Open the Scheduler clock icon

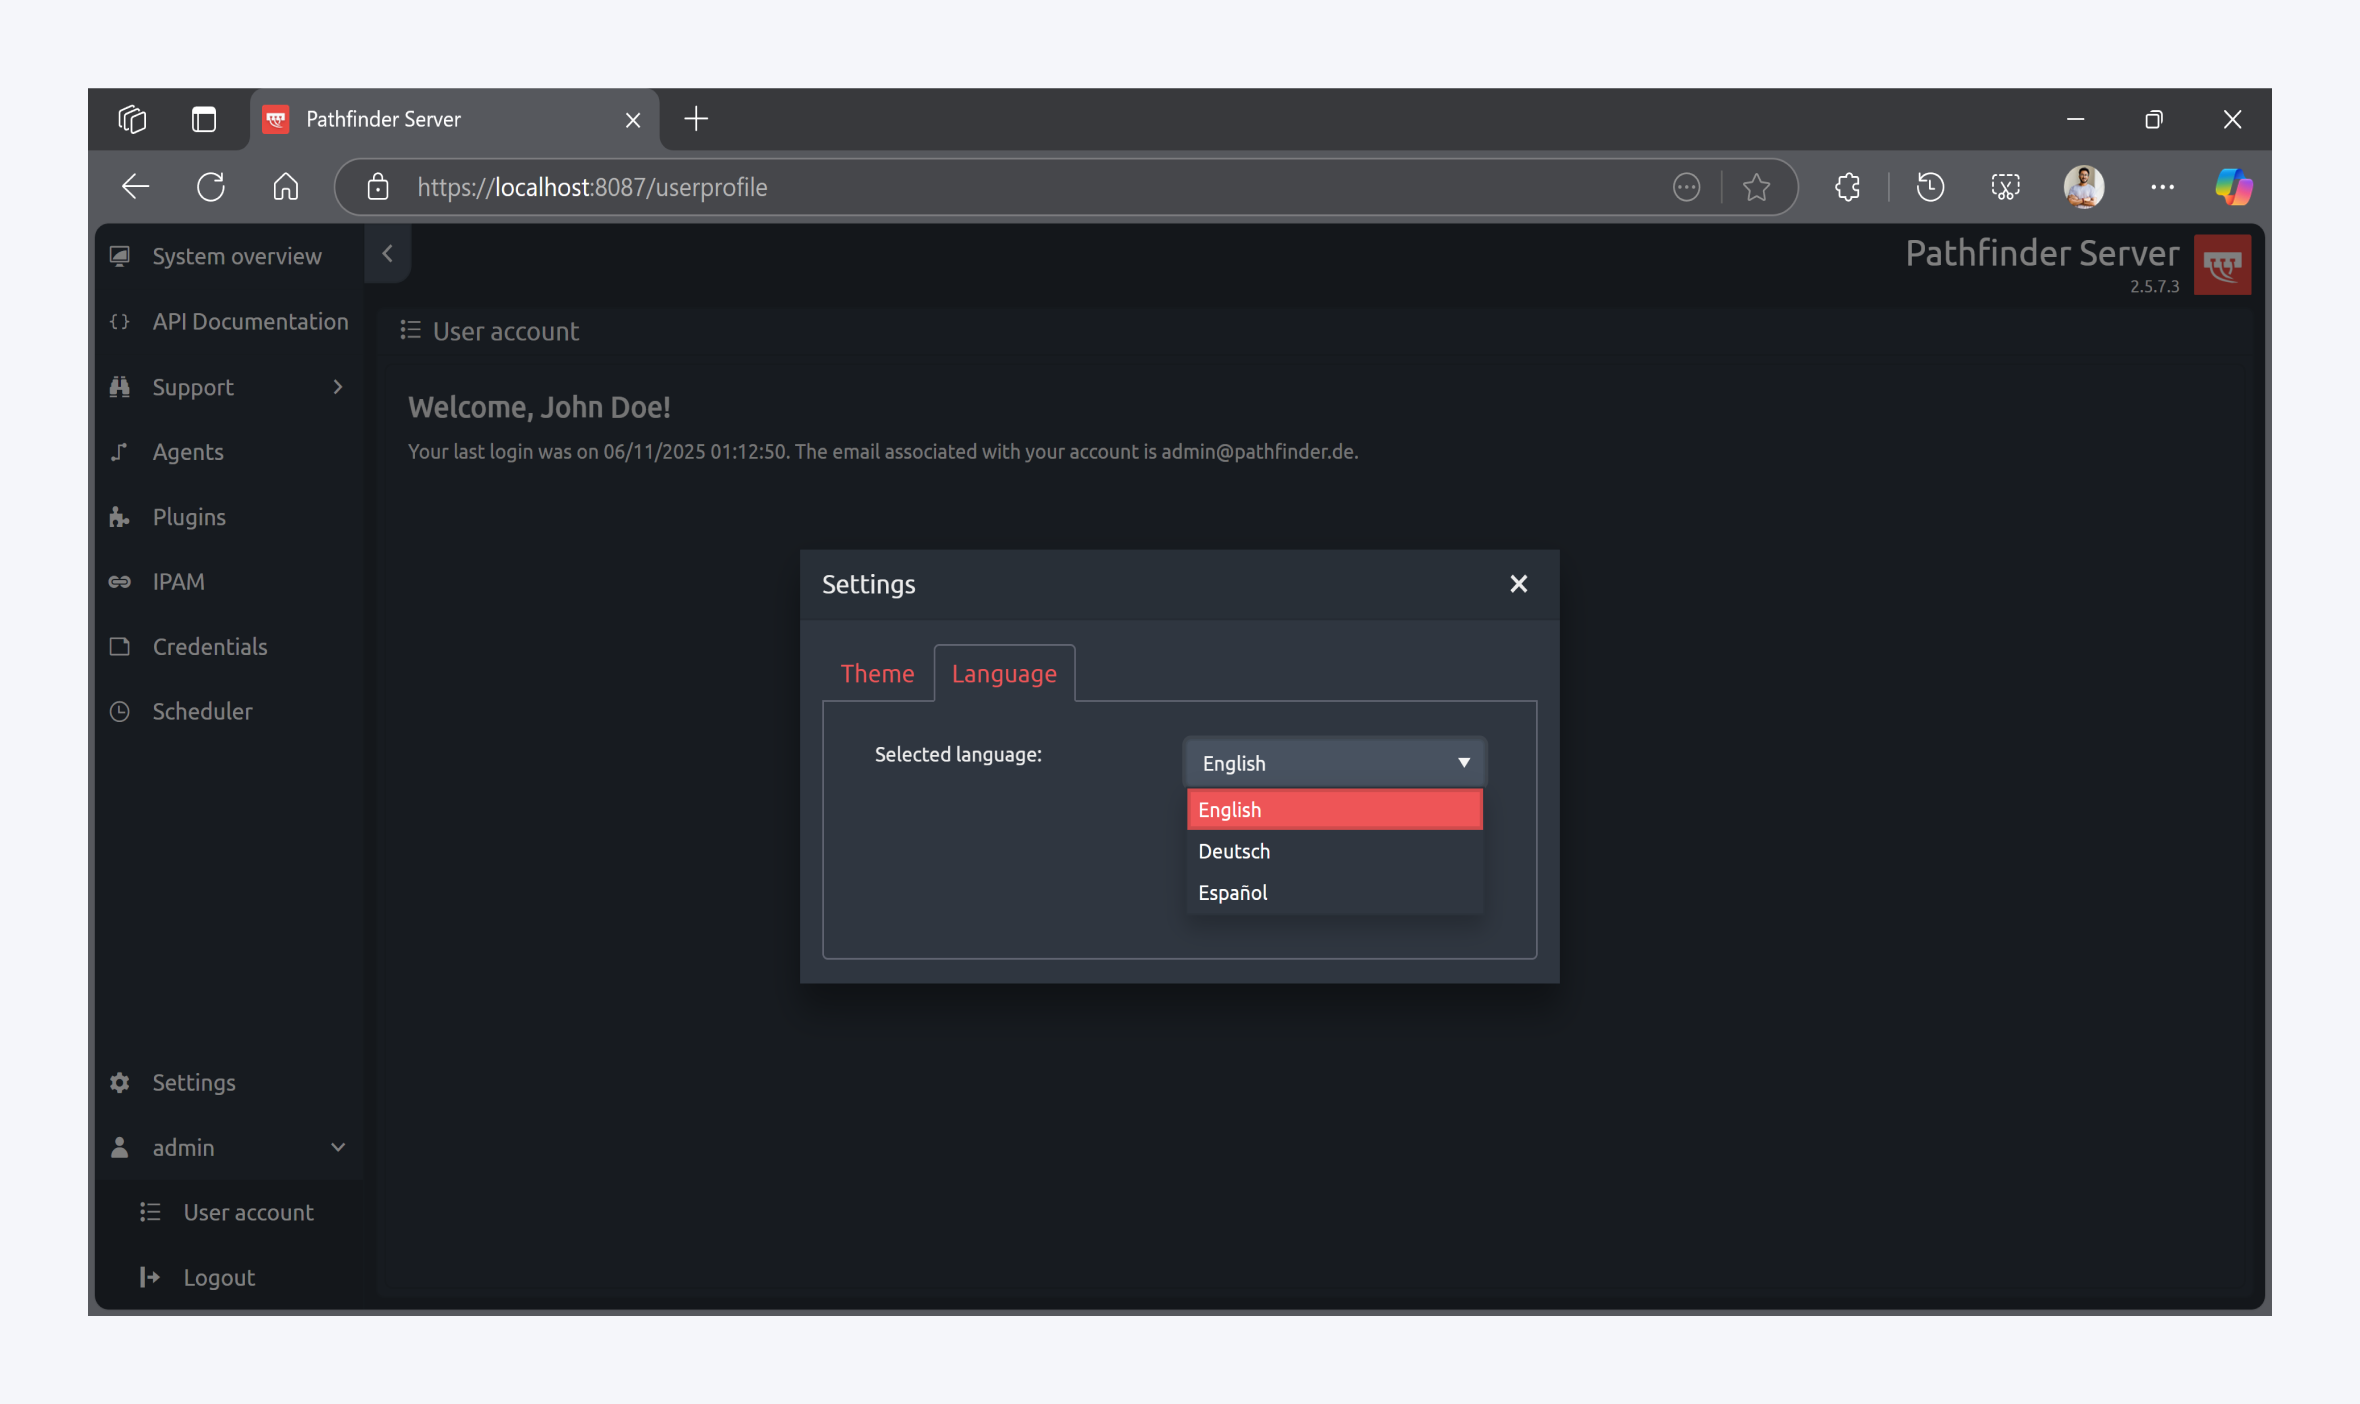120,711
